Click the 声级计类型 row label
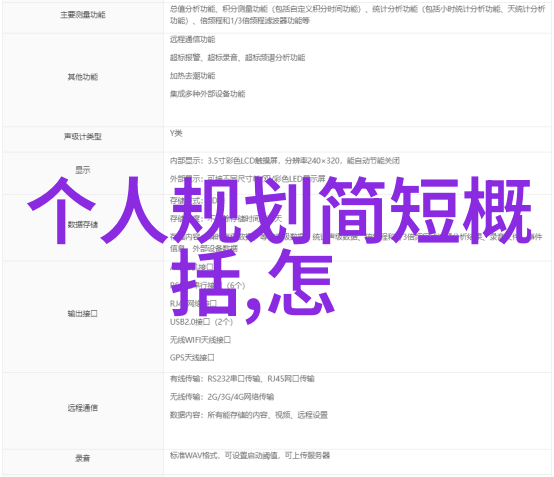 coord(83,136)
